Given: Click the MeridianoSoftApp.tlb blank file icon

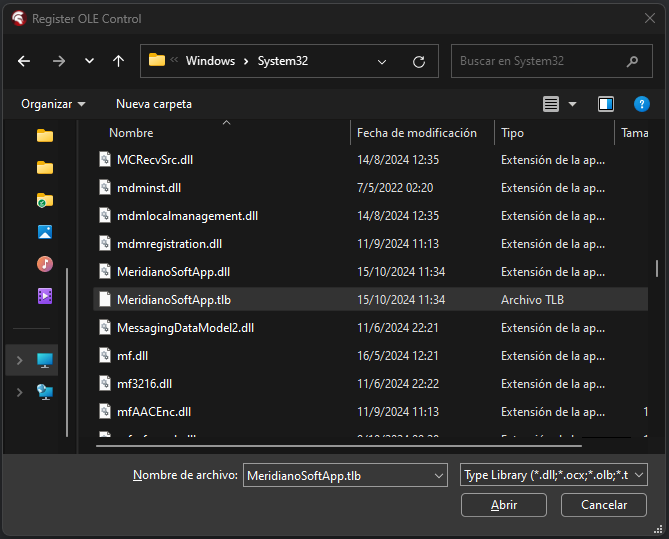Looking at the screenshot, I should [105, 299].
